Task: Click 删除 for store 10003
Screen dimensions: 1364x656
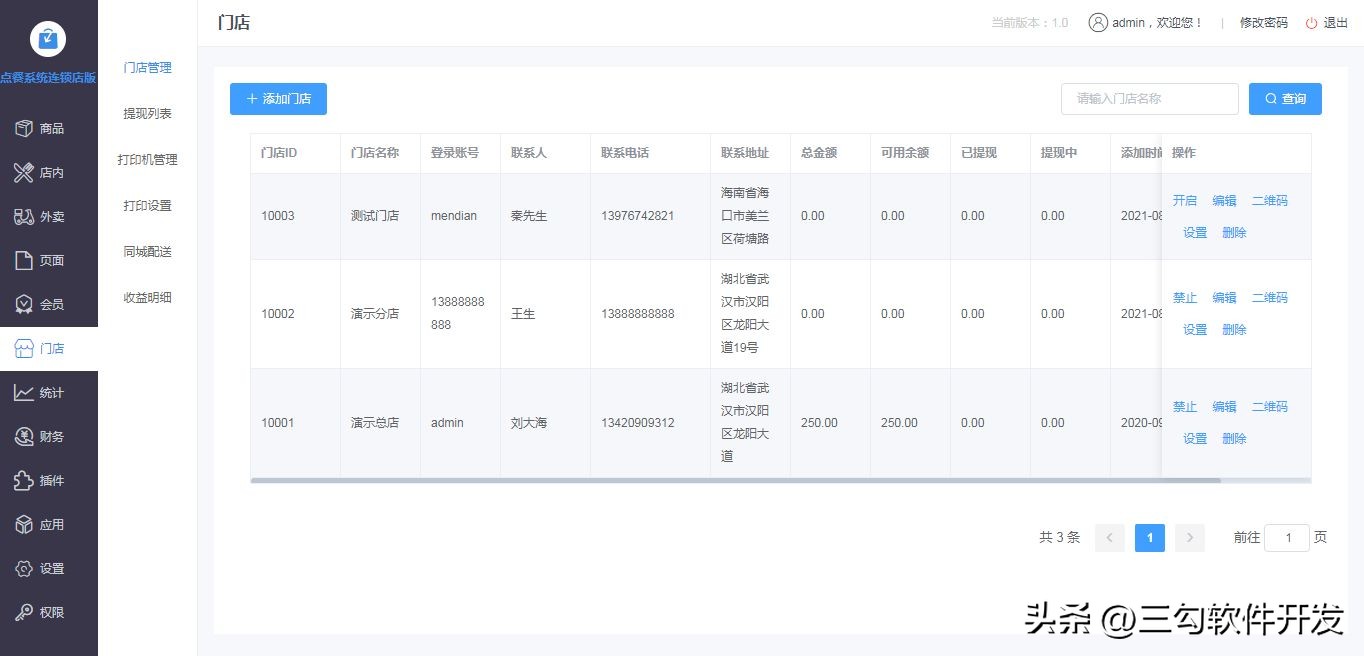Action: (1234, 232)
